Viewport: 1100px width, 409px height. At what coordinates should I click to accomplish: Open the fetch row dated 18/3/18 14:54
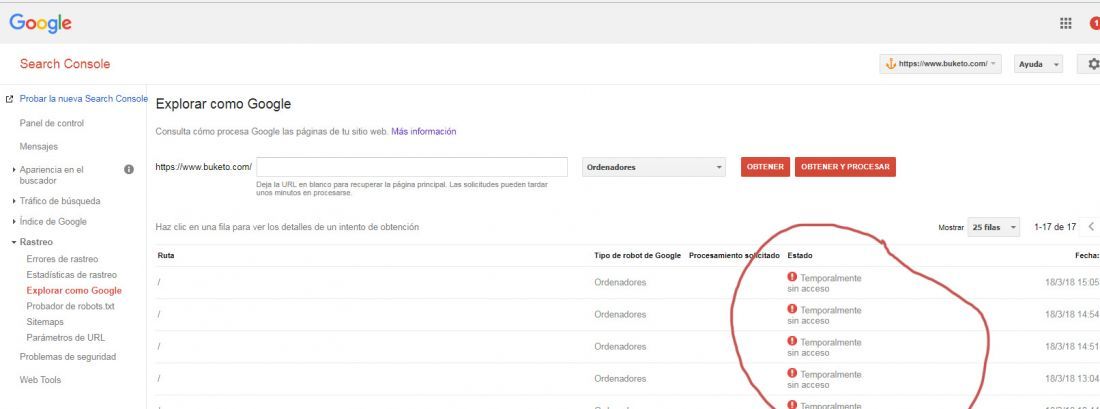pos(628,315)
